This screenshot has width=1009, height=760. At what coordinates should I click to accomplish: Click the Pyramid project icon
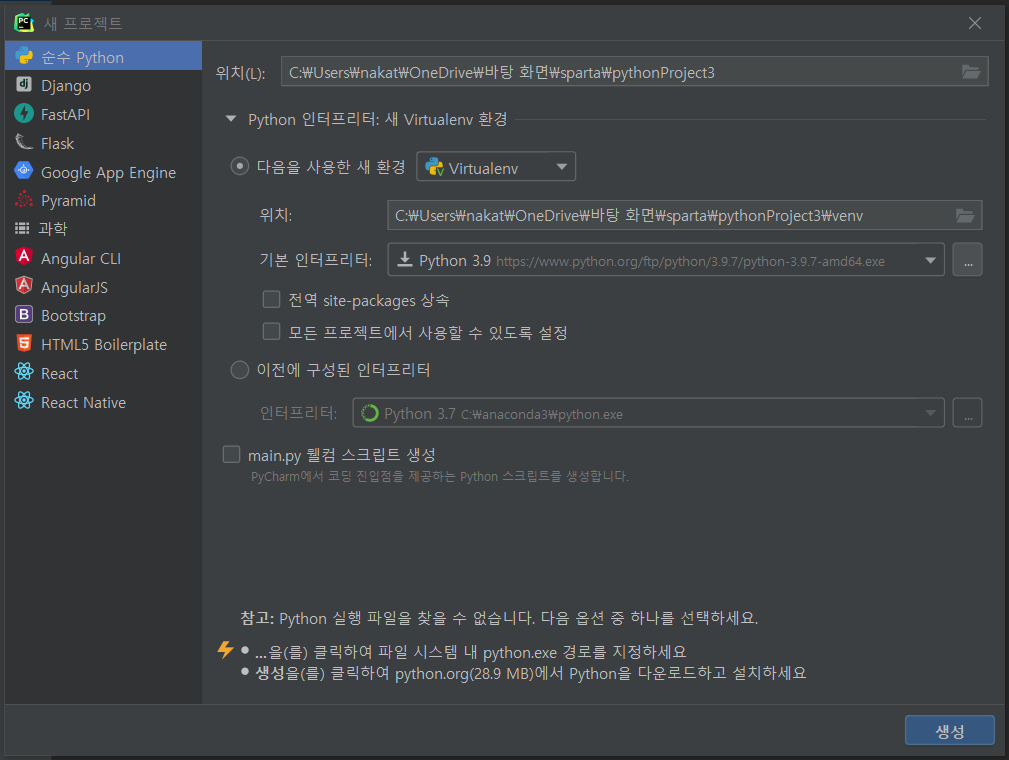point(24,200)
